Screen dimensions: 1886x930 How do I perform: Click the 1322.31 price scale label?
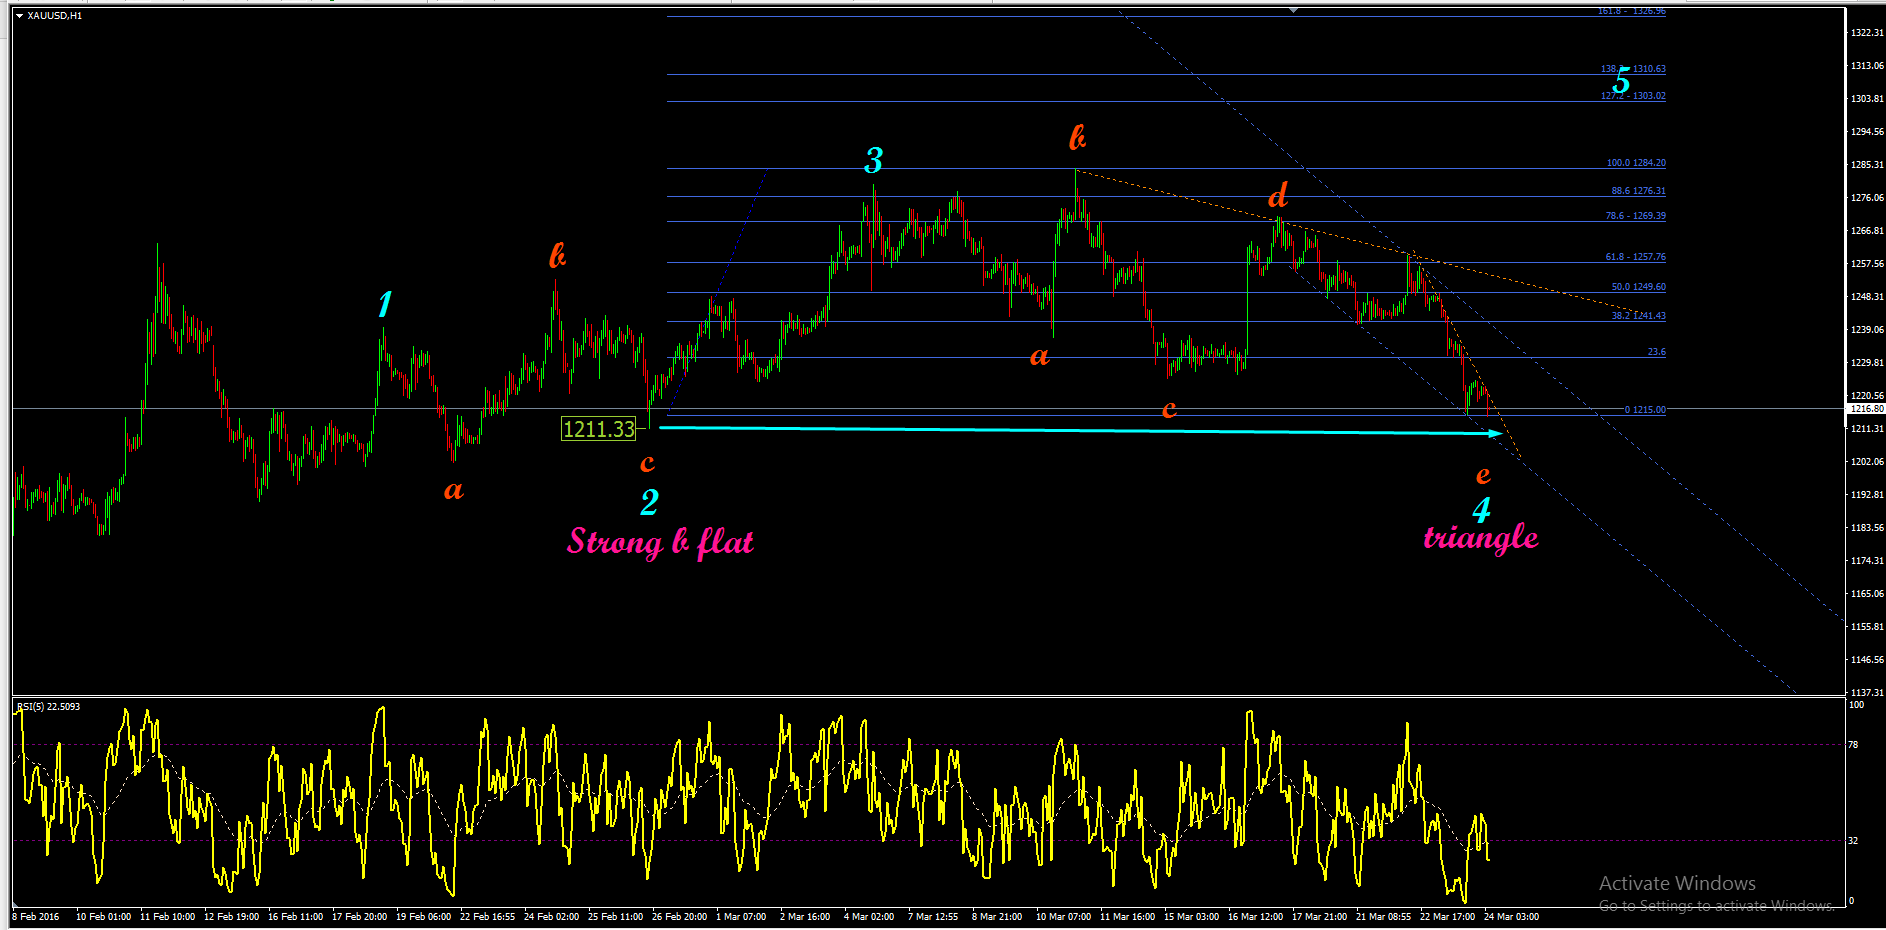point(1867,33)
